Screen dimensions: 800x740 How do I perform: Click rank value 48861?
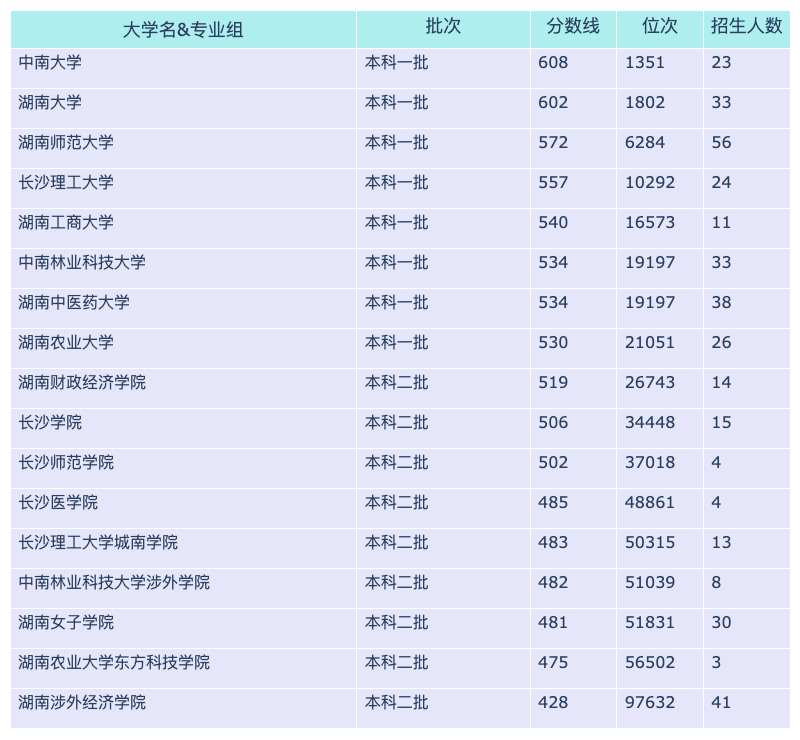pos(650,502)
